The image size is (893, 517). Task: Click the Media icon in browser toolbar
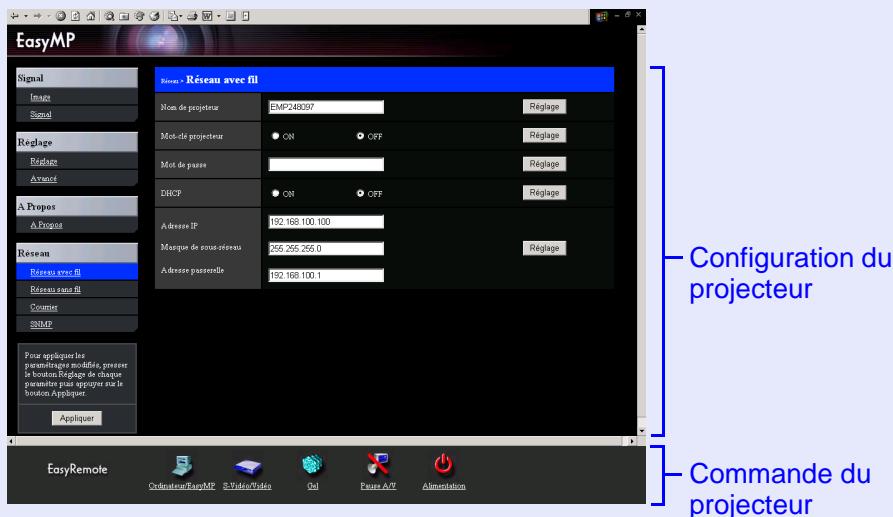(x=140, y=16)
